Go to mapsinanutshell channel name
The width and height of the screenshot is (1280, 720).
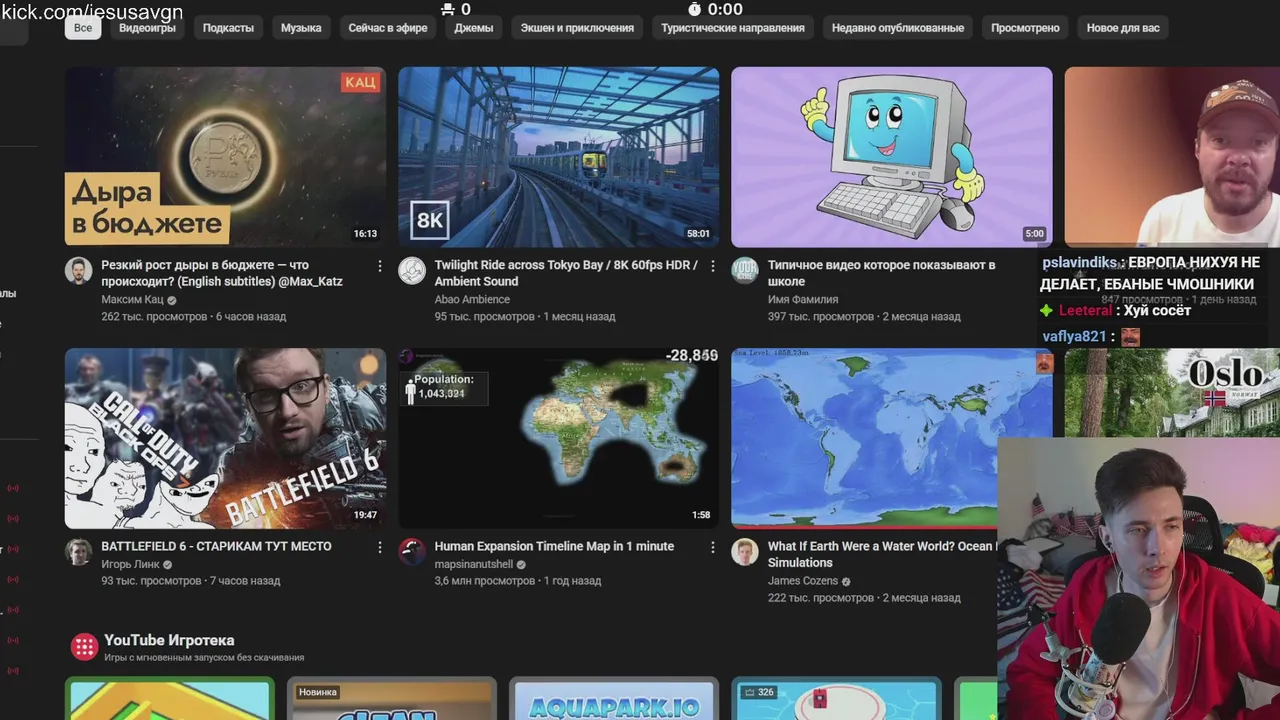(x=474, y=564)
